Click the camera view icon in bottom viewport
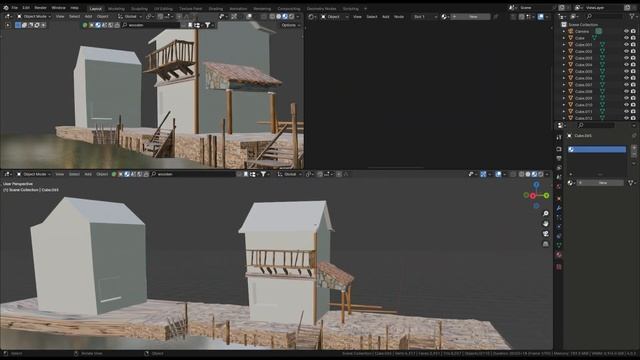Screen dimensions: 640x360 pyautogui.click(x=546, y=234)
